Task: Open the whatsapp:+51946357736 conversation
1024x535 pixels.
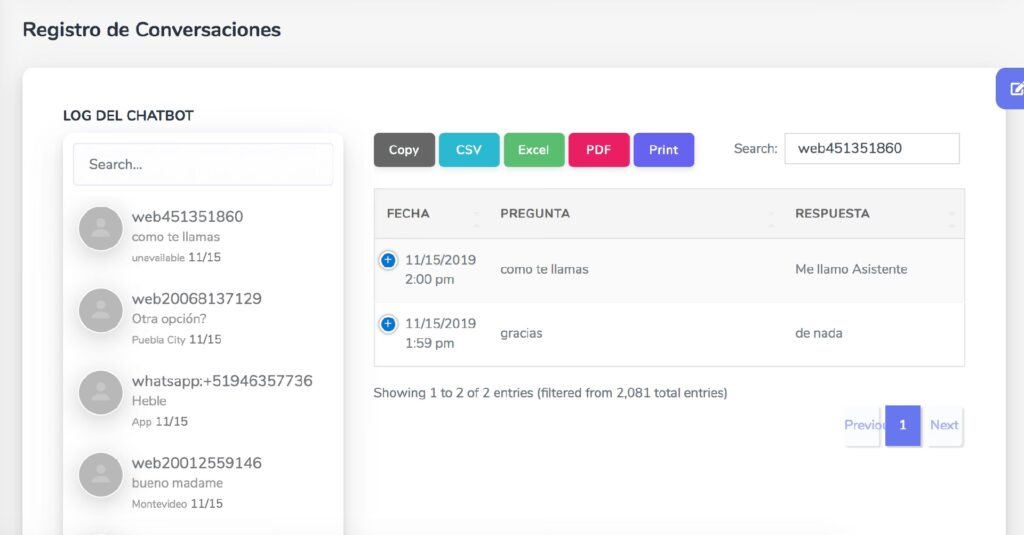Action: coord(222,381)
